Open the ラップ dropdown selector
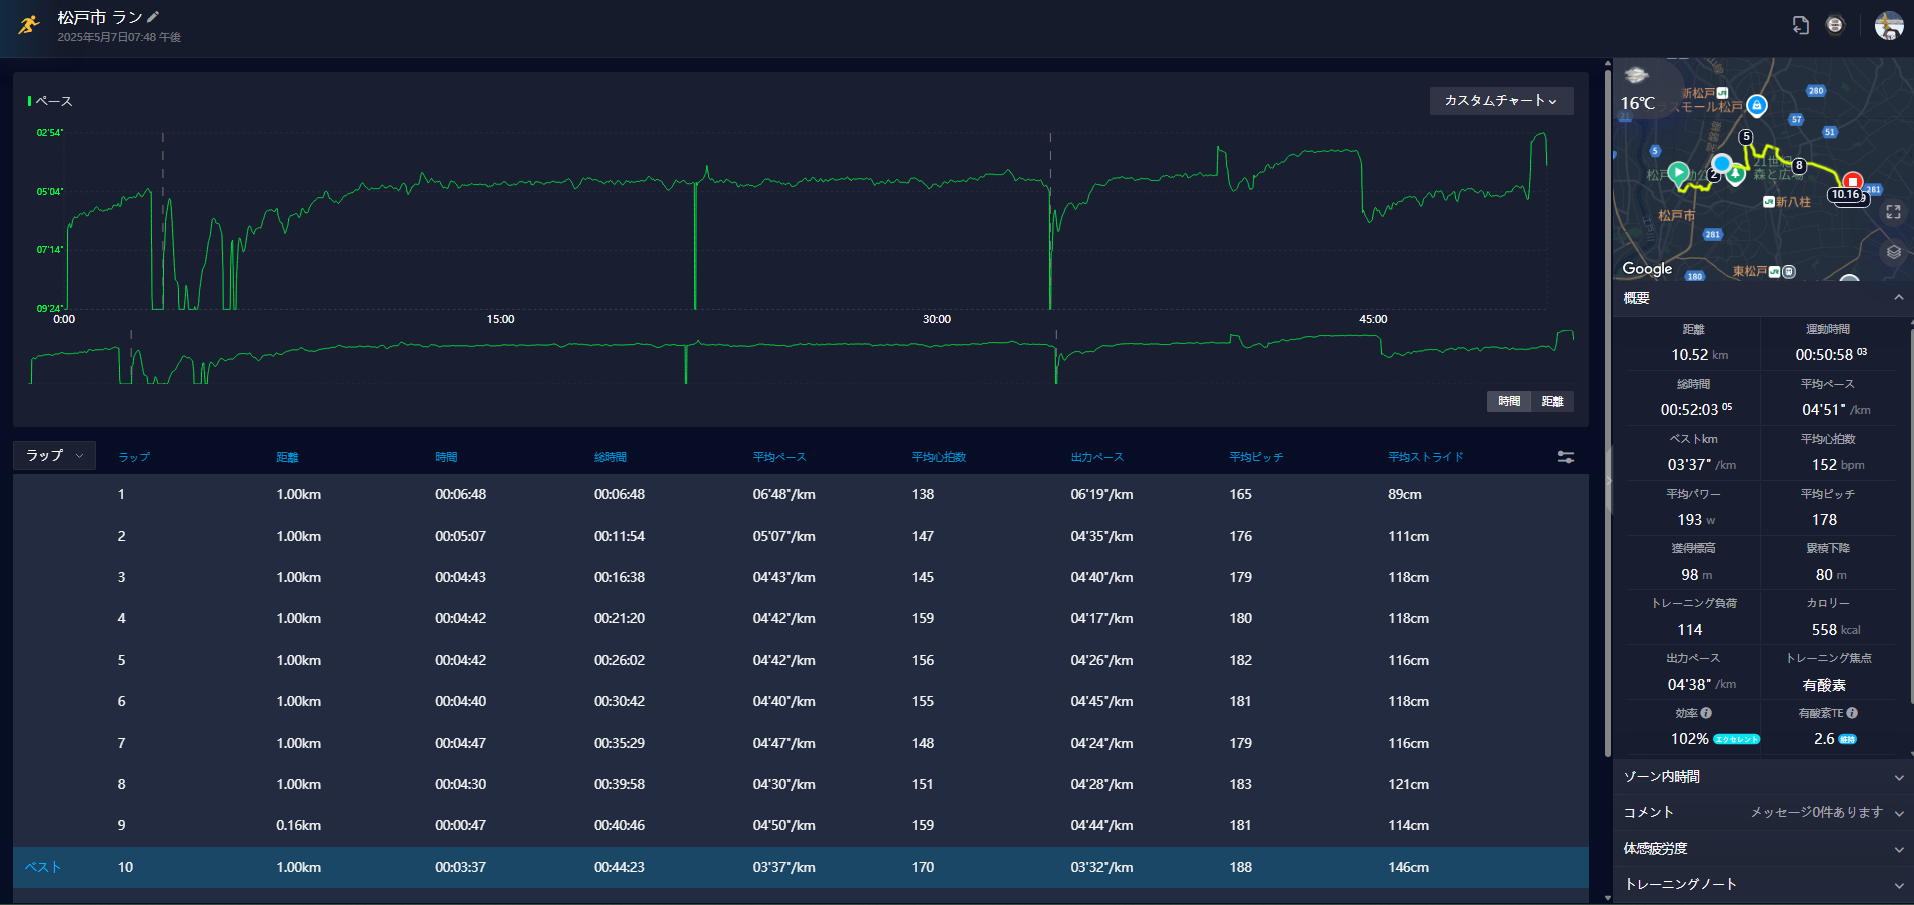This screenshot has width=1914, height=905. tap(54, 456)
